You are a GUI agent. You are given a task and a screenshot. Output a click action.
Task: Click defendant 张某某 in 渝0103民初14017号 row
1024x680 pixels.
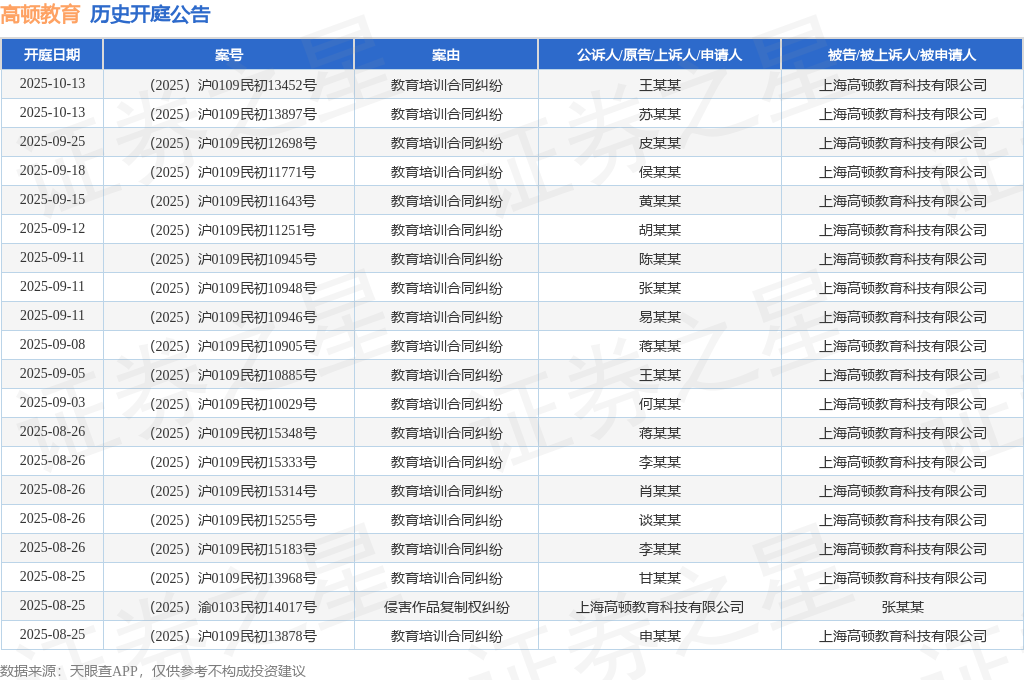point(903,607)
